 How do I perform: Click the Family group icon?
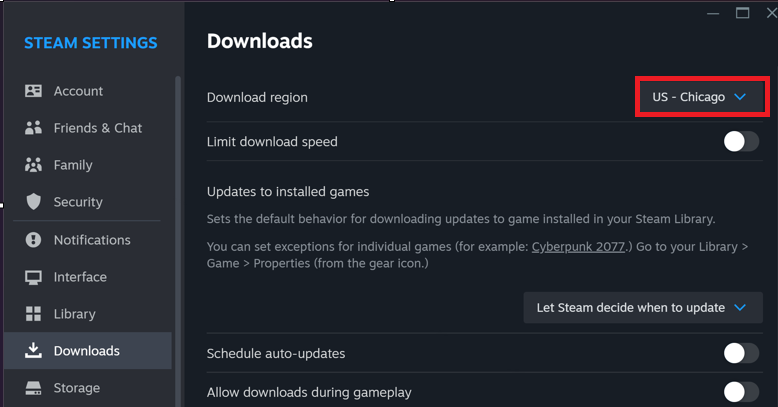point(34,165)
